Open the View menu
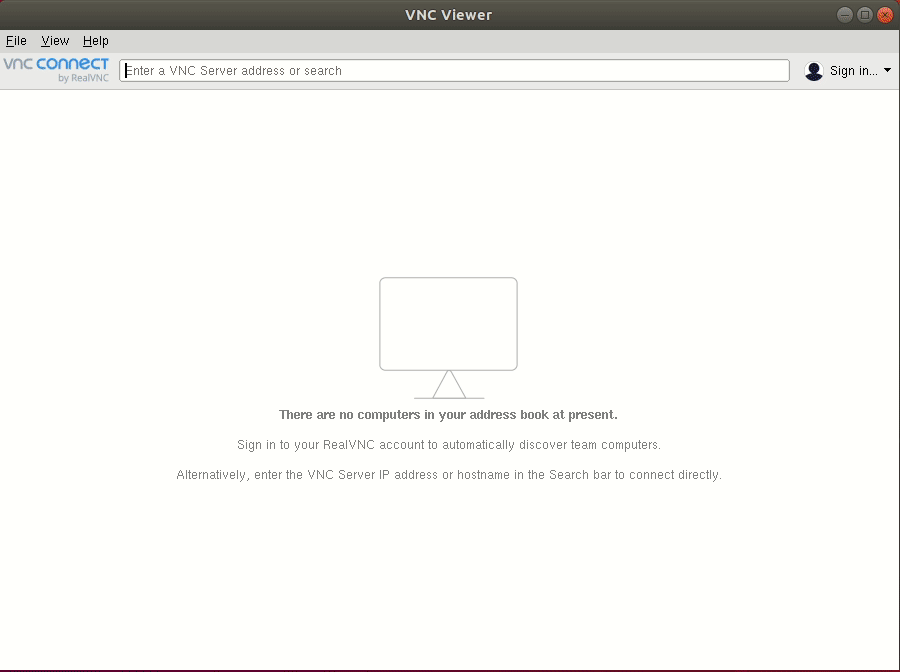 (x=55, y=41)
